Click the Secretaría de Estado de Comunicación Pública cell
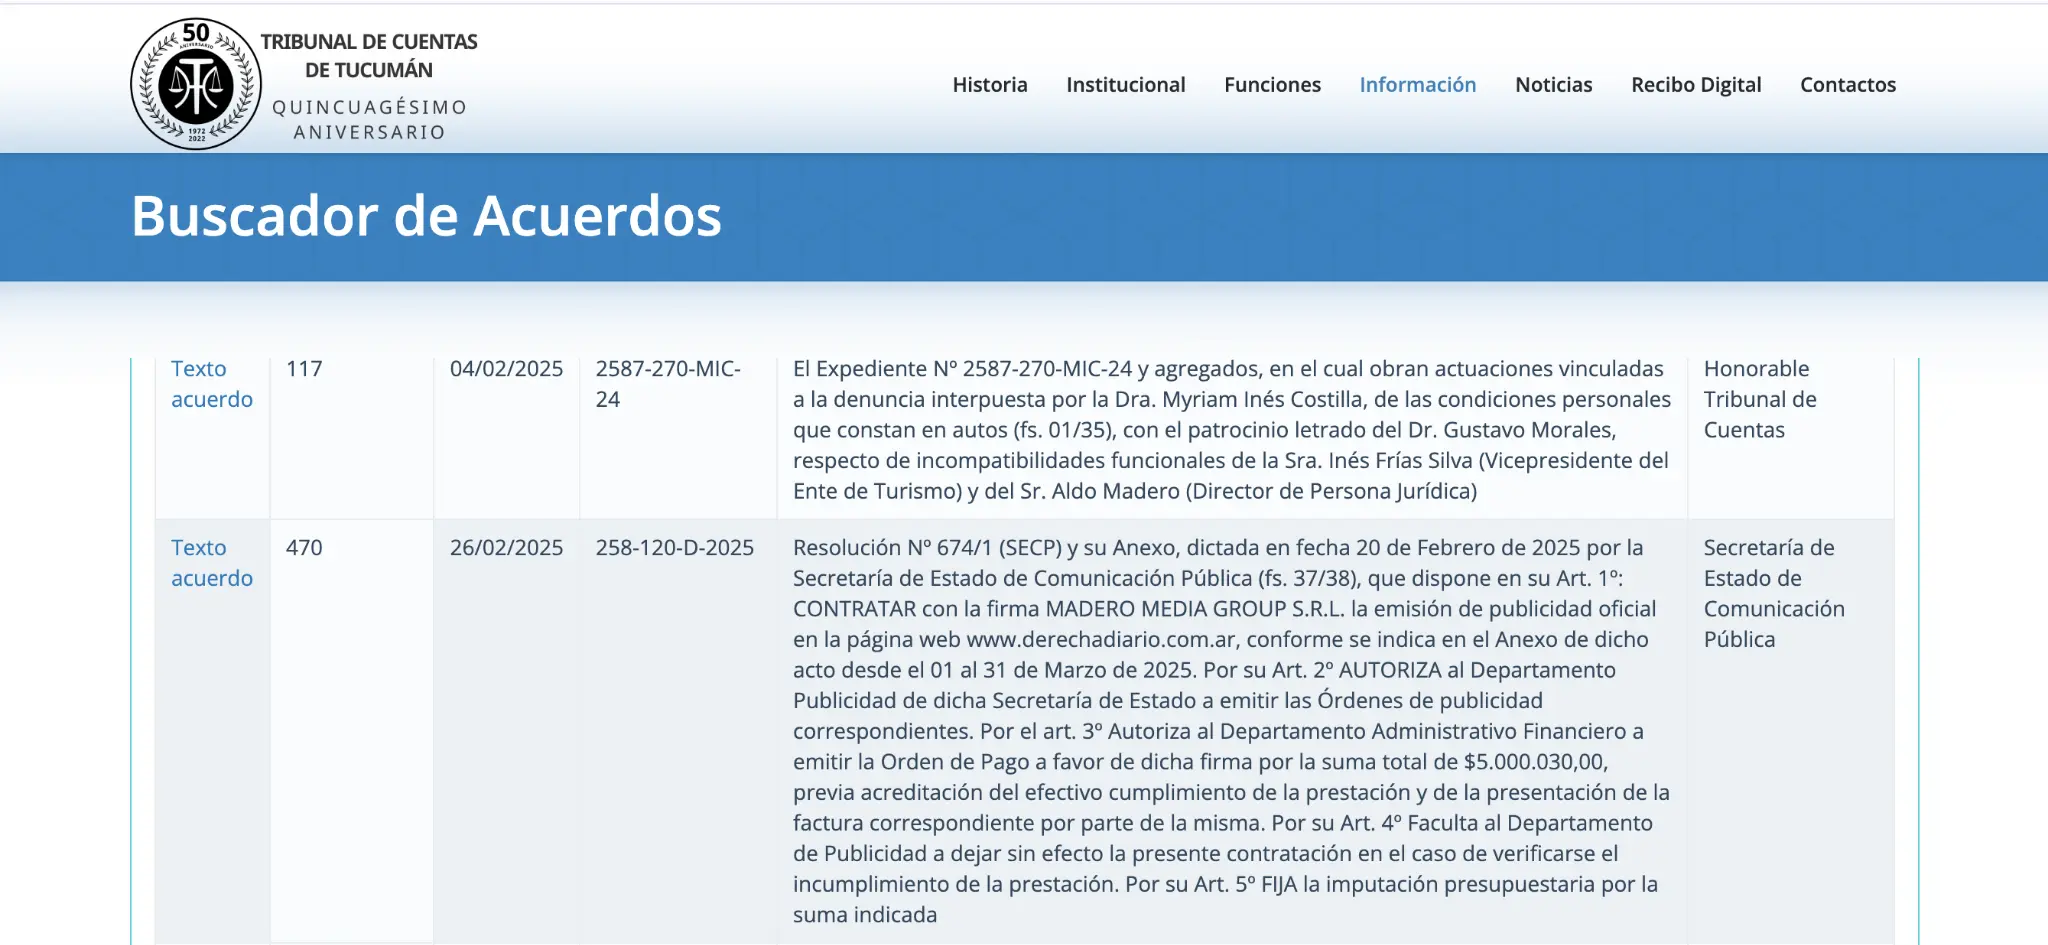Screen dimensions: 2048x945 pyautogui.click(x=1790, y=731)
